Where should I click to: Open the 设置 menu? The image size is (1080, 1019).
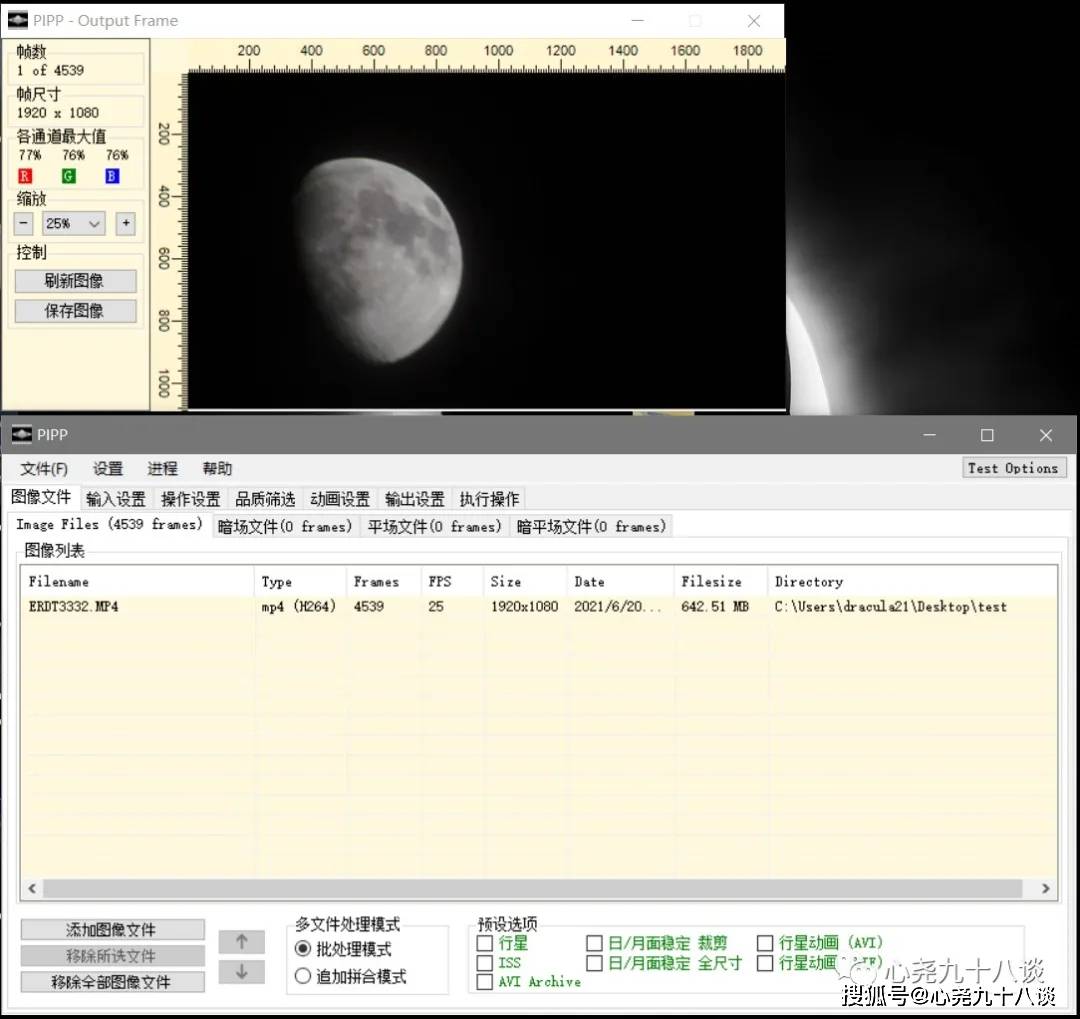(x=108, y=469)
